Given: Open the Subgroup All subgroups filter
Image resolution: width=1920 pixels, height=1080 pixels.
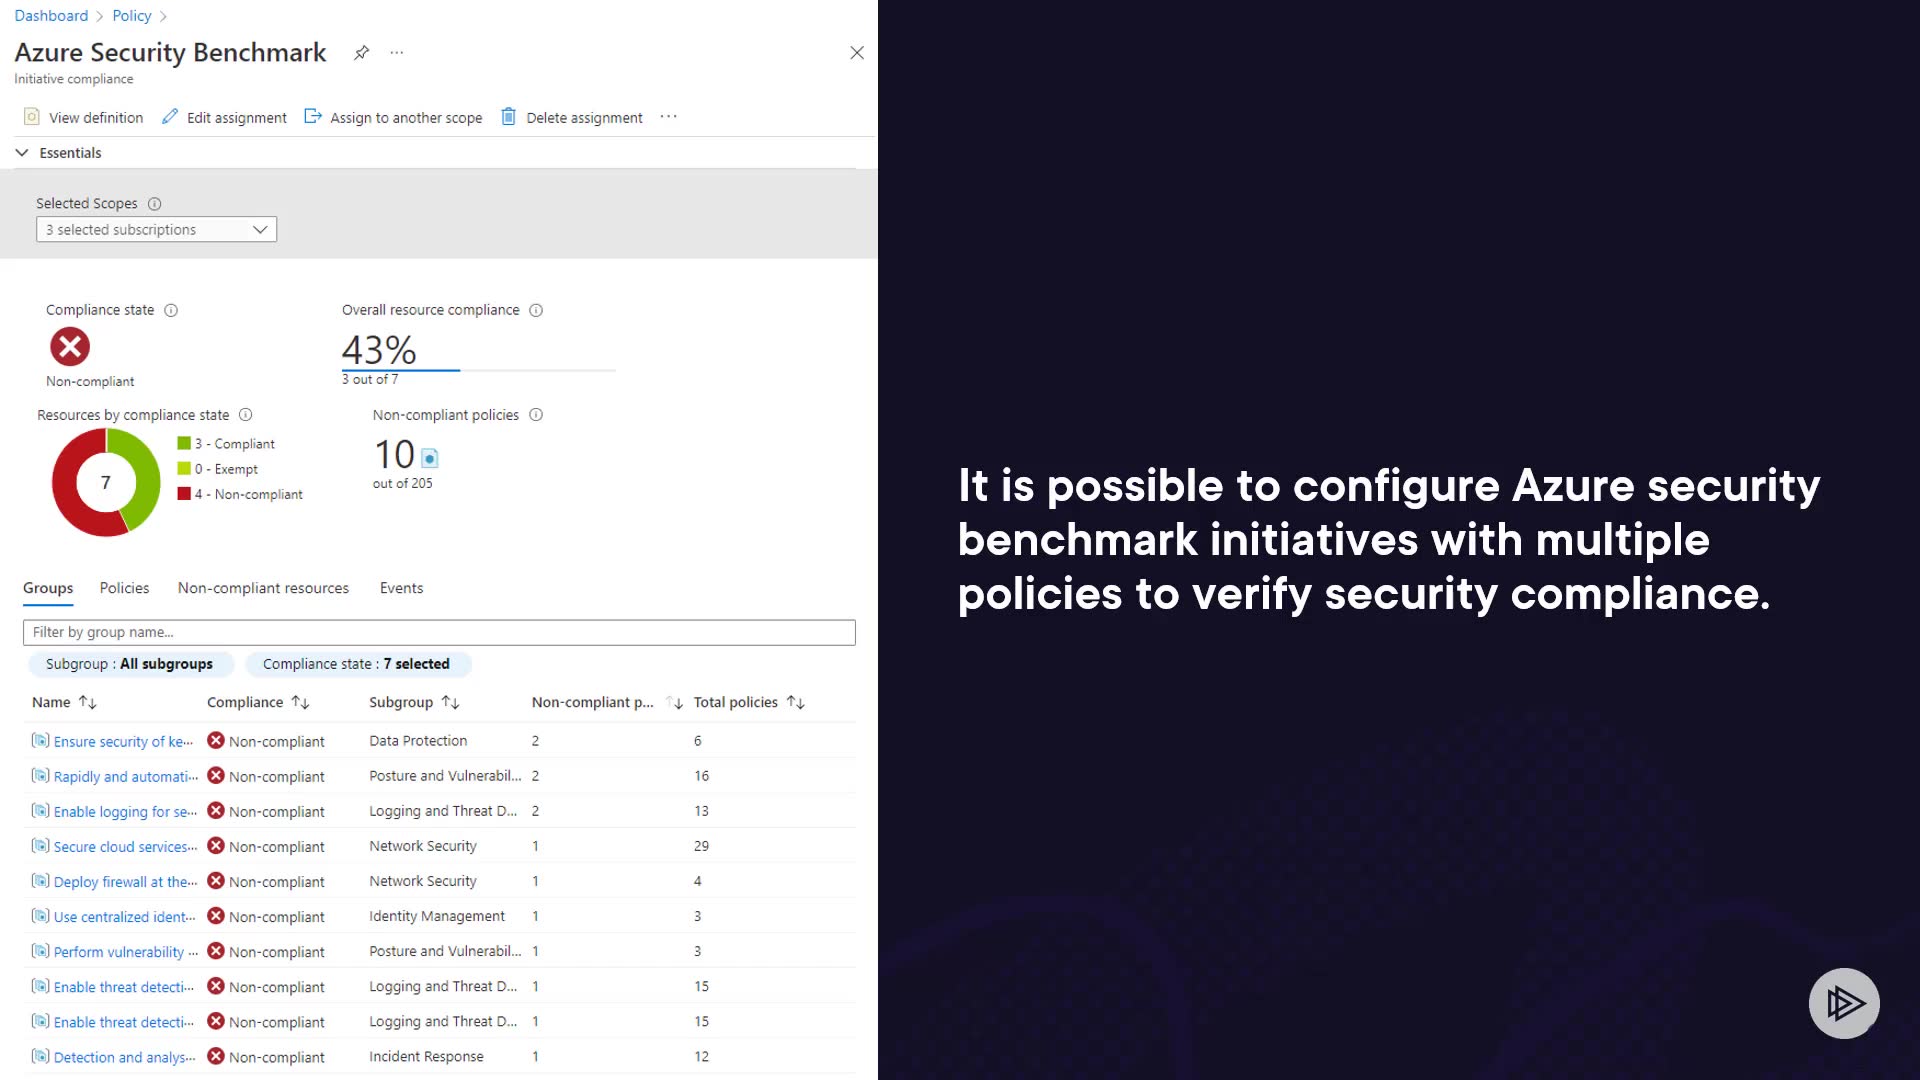Looking at the screenshot, I should 129,664.
